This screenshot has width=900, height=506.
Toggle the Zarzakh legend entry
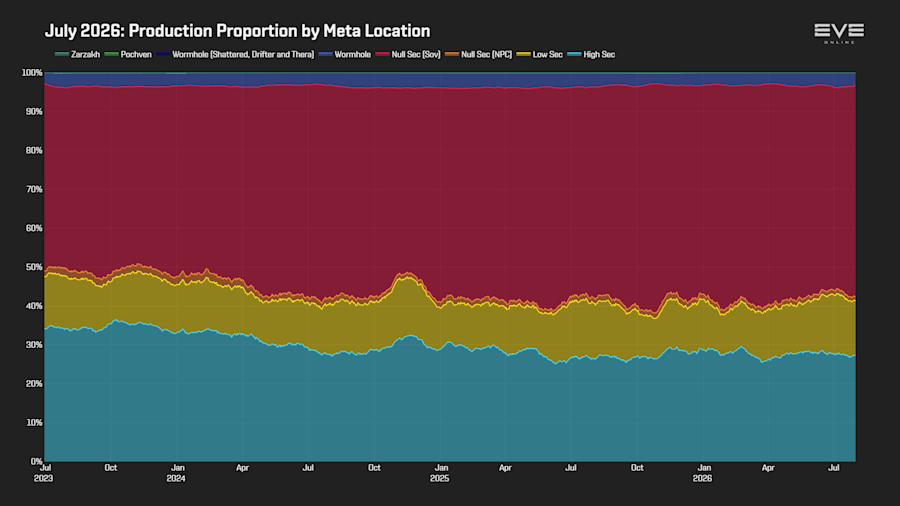pyautogui.click(x=77, y=55)
